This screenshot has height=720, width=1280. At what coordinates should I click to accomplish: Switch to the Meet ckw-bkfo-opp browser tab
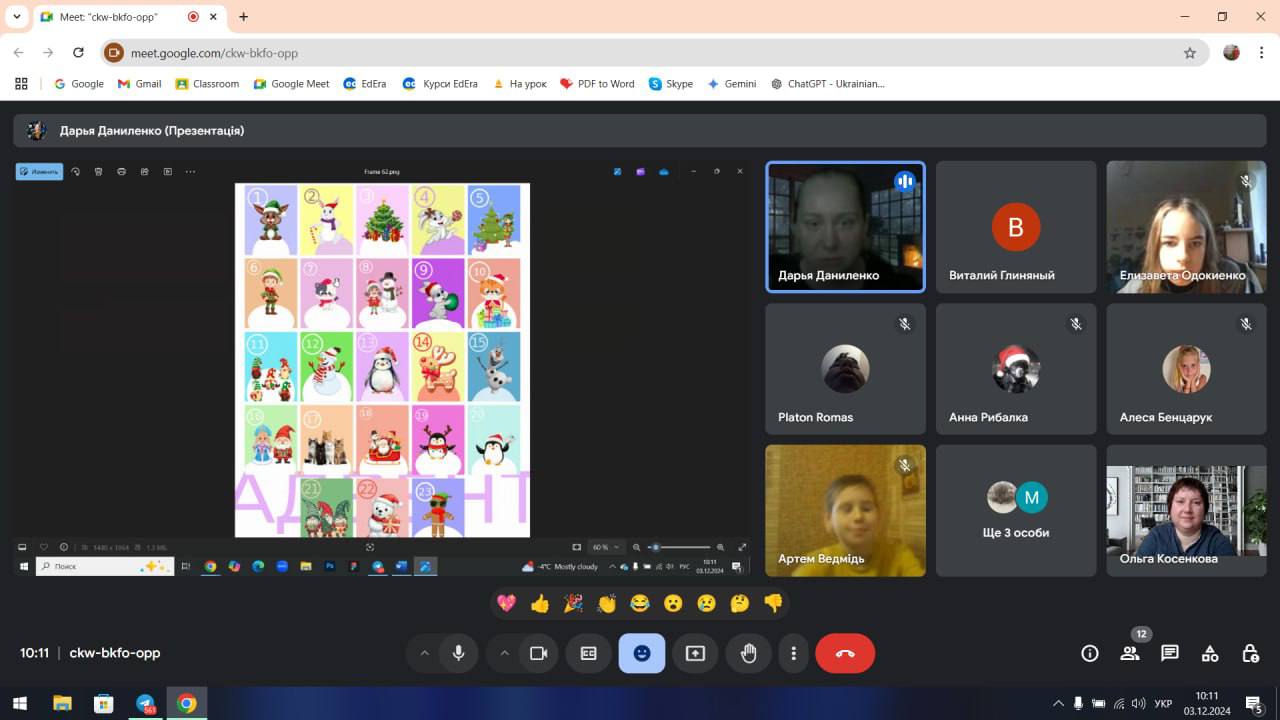[110, 17]
